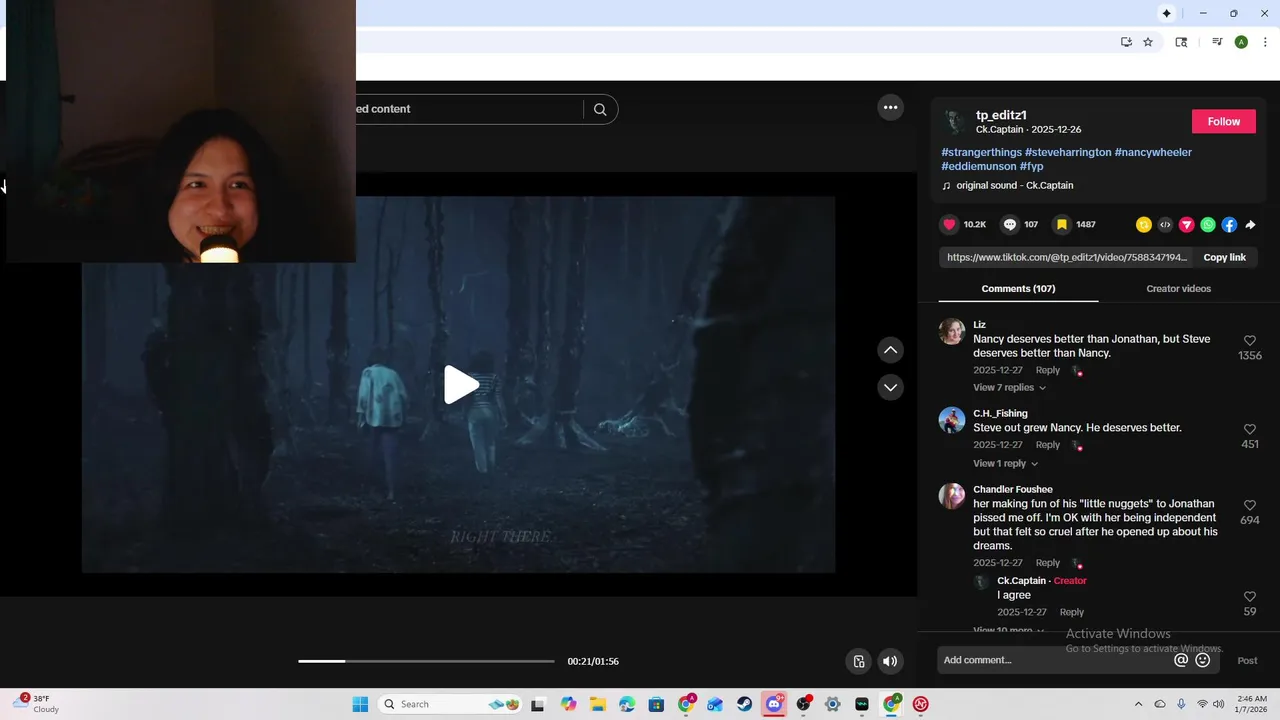Open Steam from the taskbar

(744, 704)
